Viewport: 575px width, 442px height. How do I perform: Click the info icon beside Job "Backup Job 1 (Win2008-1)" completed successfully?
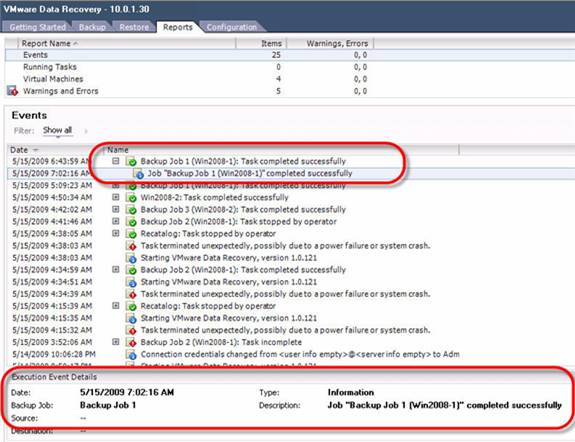tap(138, 173)
